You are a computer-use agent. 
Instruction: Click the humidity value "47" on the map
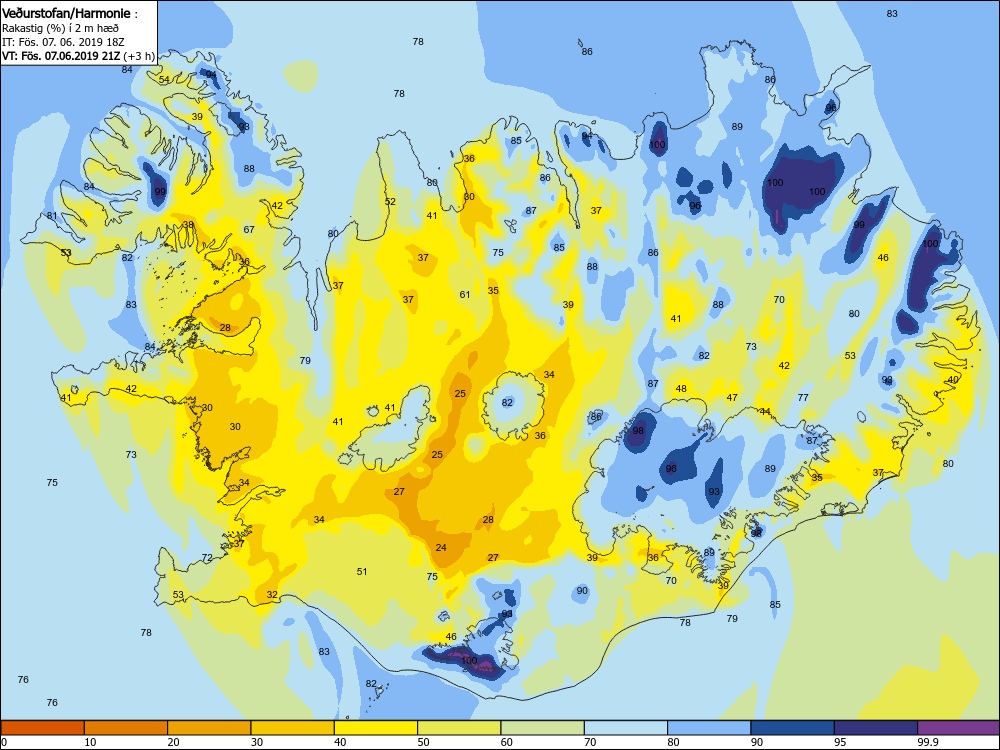(x=732, y=397)
